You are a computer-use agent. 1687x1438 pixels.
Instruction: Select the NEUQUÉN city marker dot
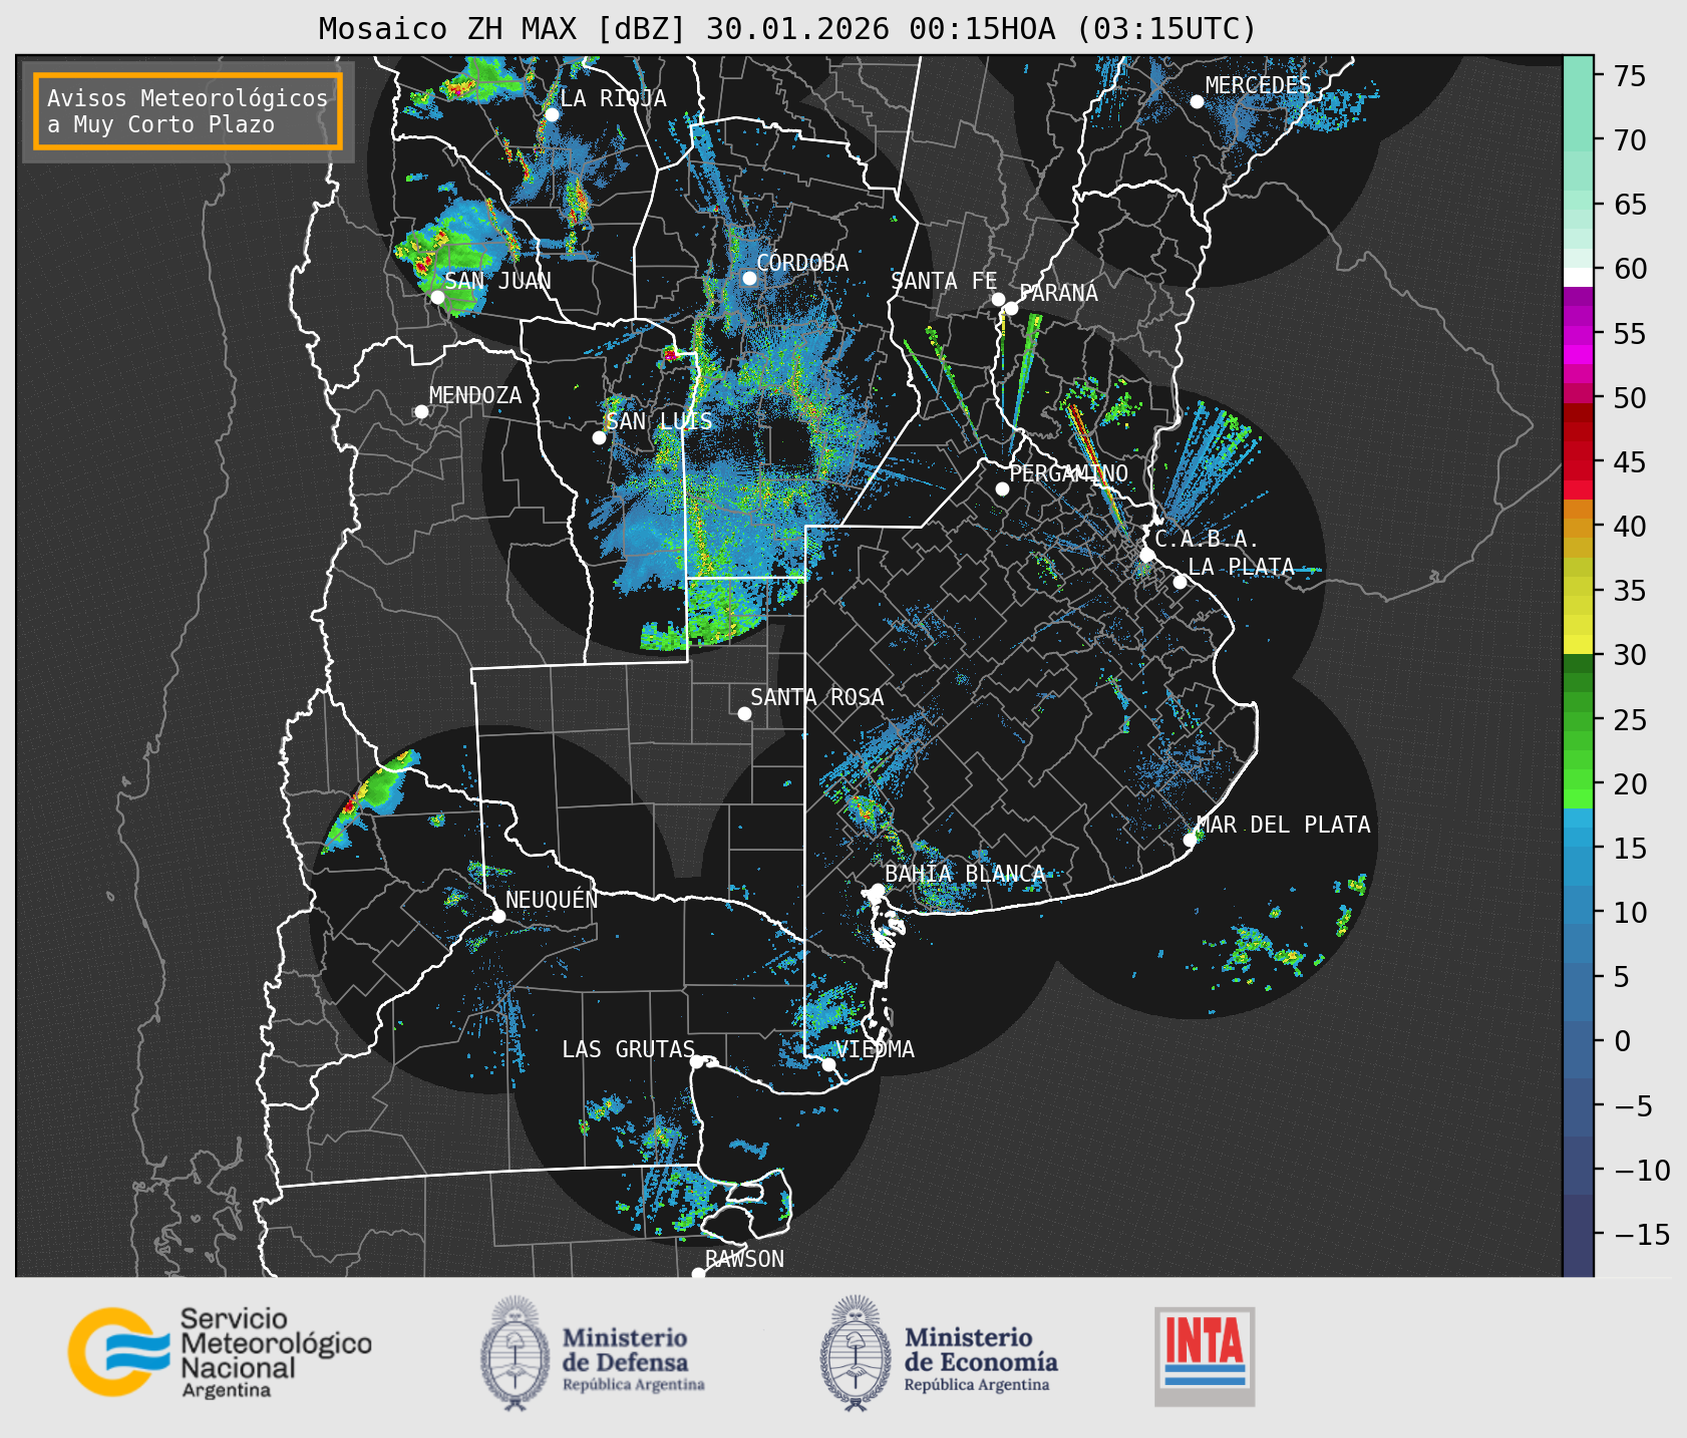click(x=498, y=916)
